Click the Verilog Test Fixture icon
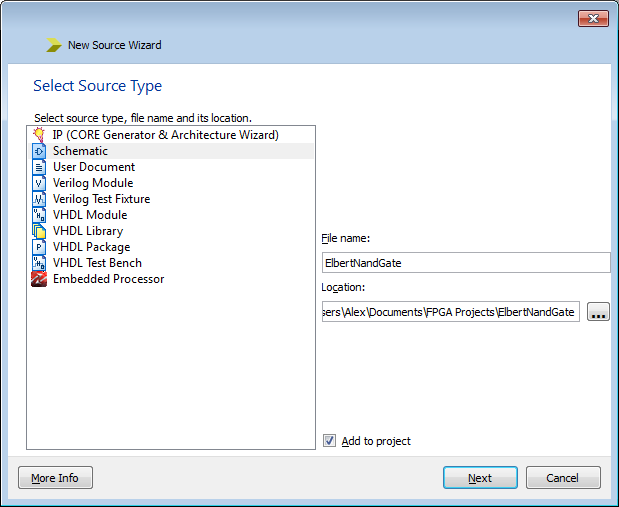 [40, 199]
